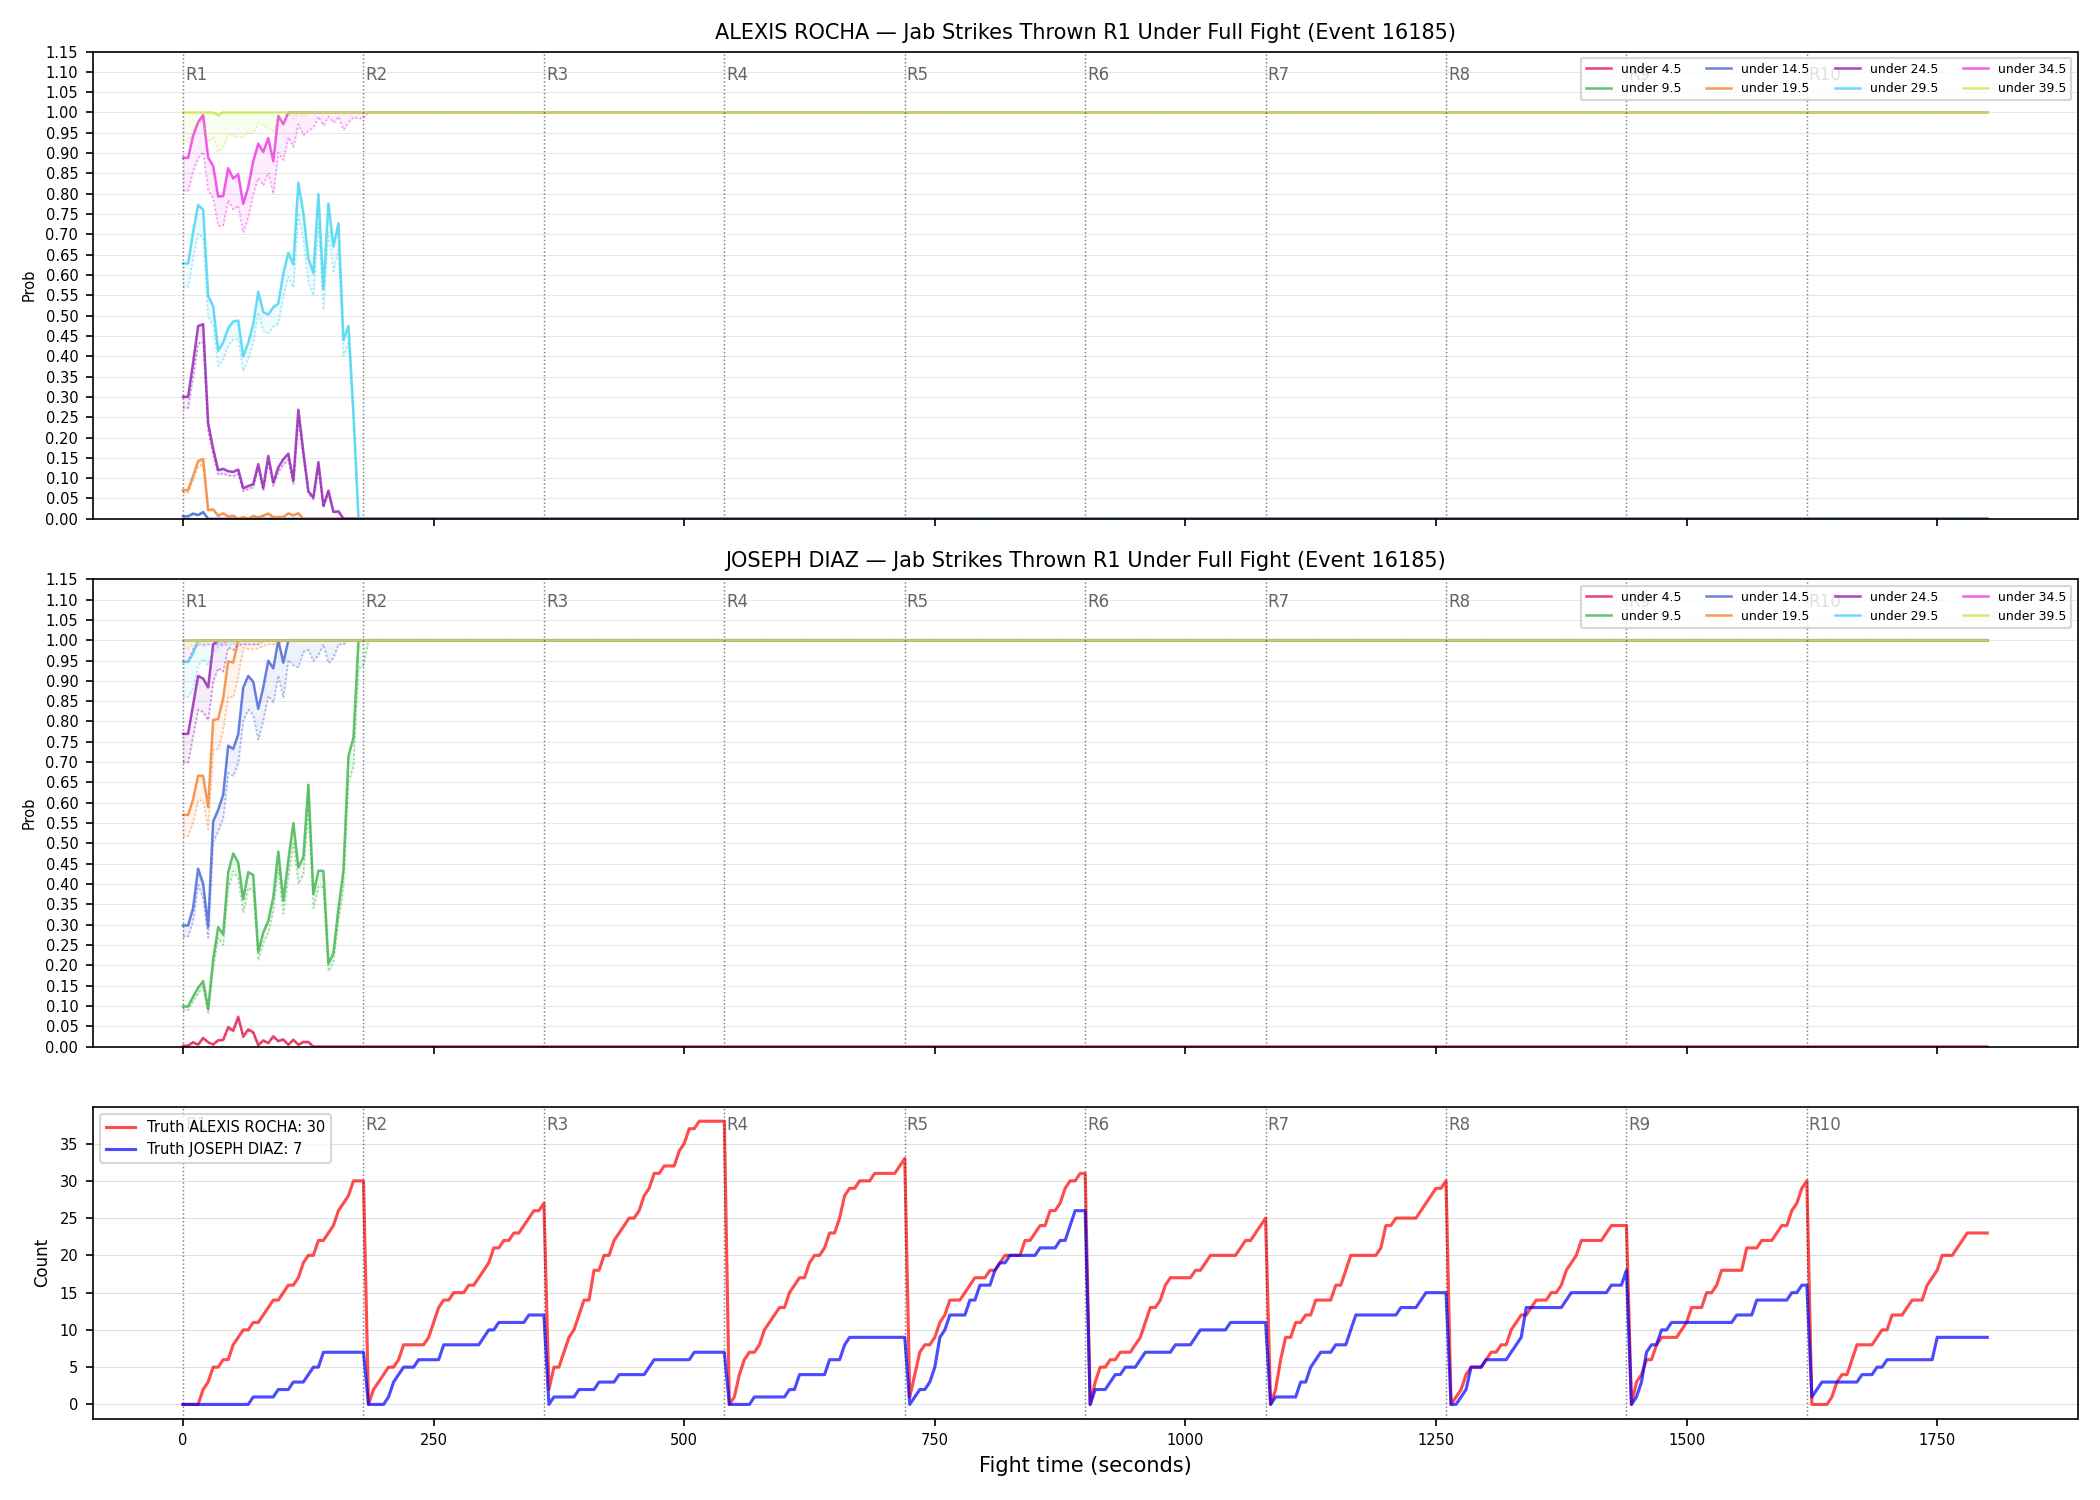Click the ALEXIS ROCHA Jab Strikes chart title
The width and height of the screenshot is (2100, 1500).
(x=1085, y=32)
